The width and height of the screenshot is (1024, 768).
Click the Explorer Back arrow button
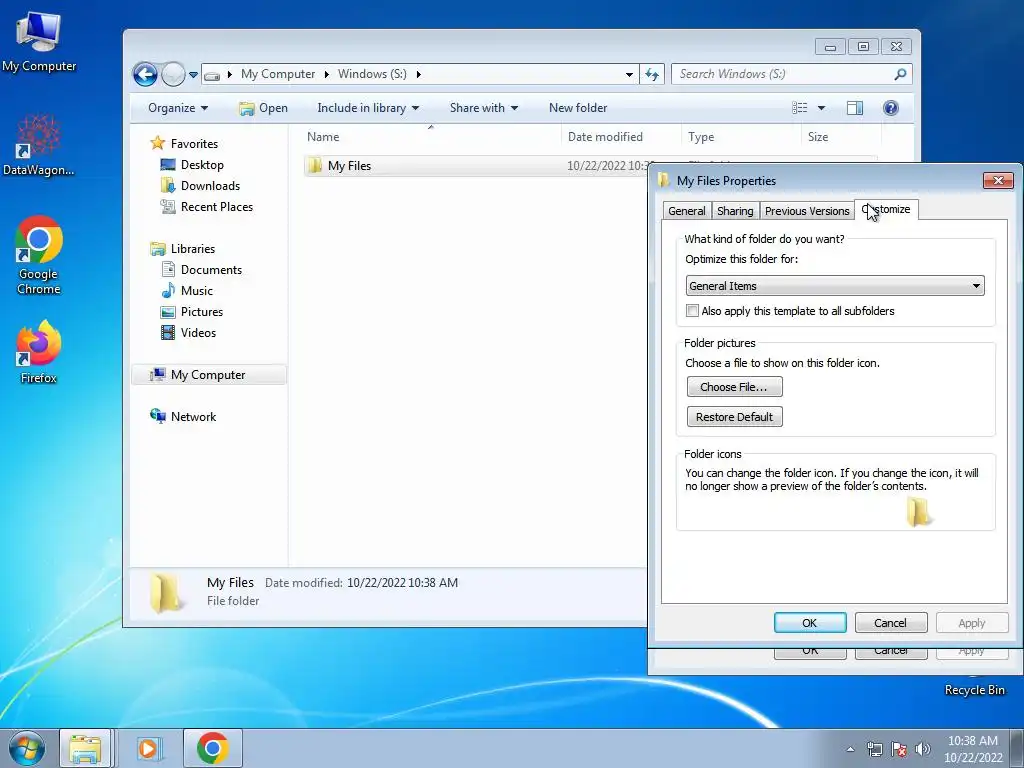[x=145, y=74]
